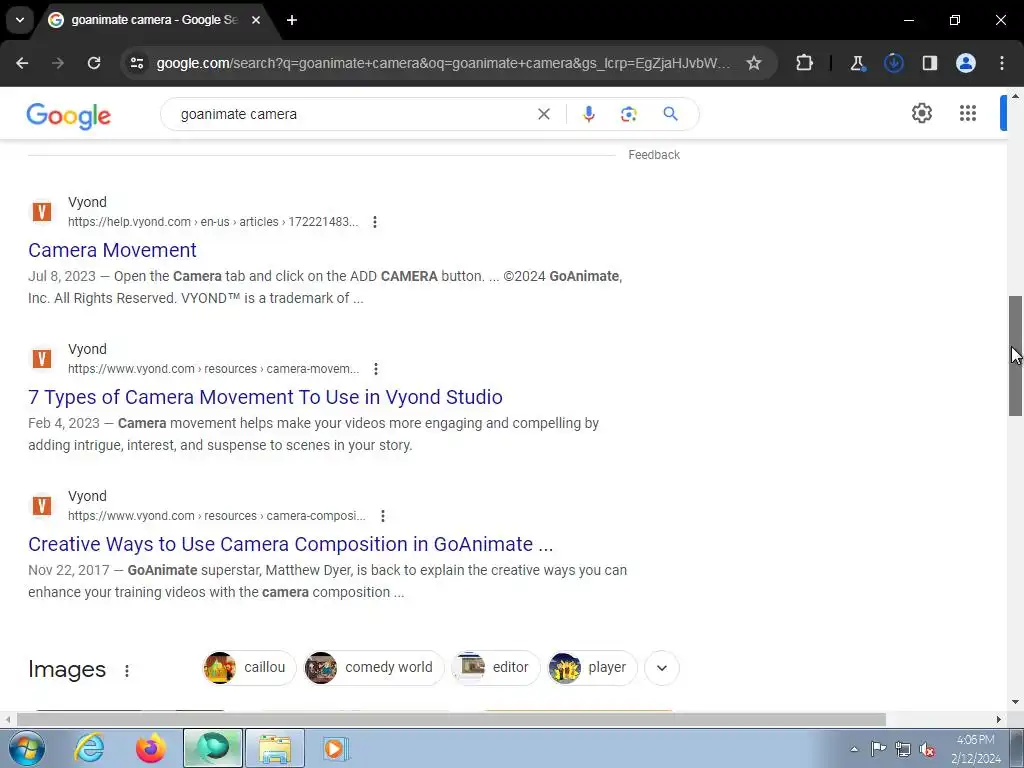Click the horizontal scrollbar right arrow
This screenshot has width=1024, height=768.
tap(999, 719)
